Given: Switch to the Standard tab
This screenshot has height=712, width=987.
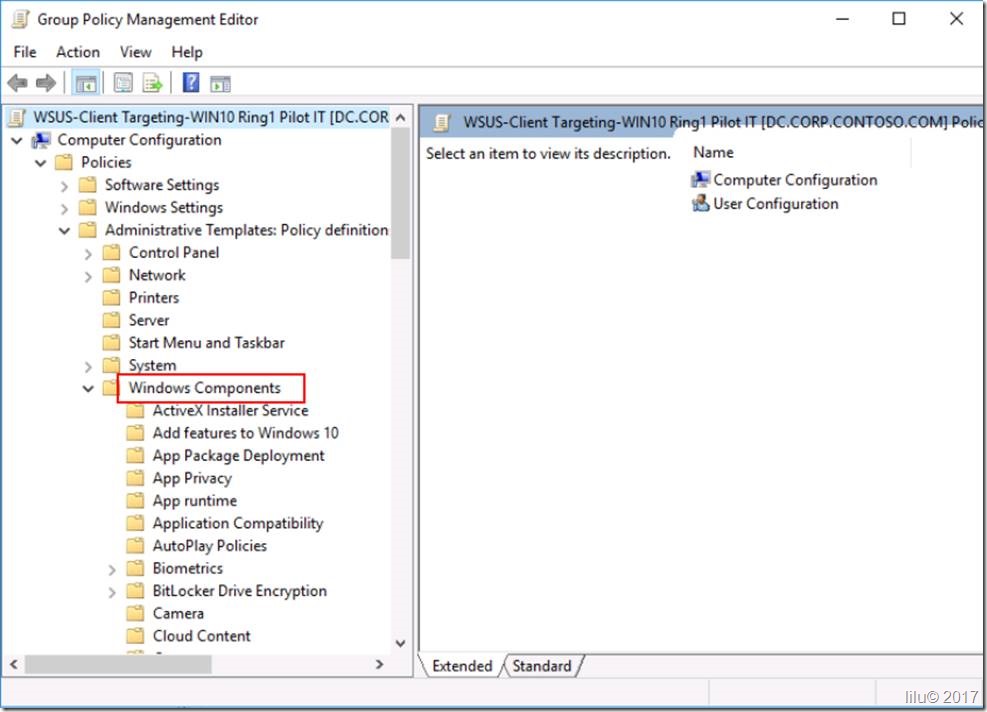Looking at the screenshot, I should tap(542, 666).
